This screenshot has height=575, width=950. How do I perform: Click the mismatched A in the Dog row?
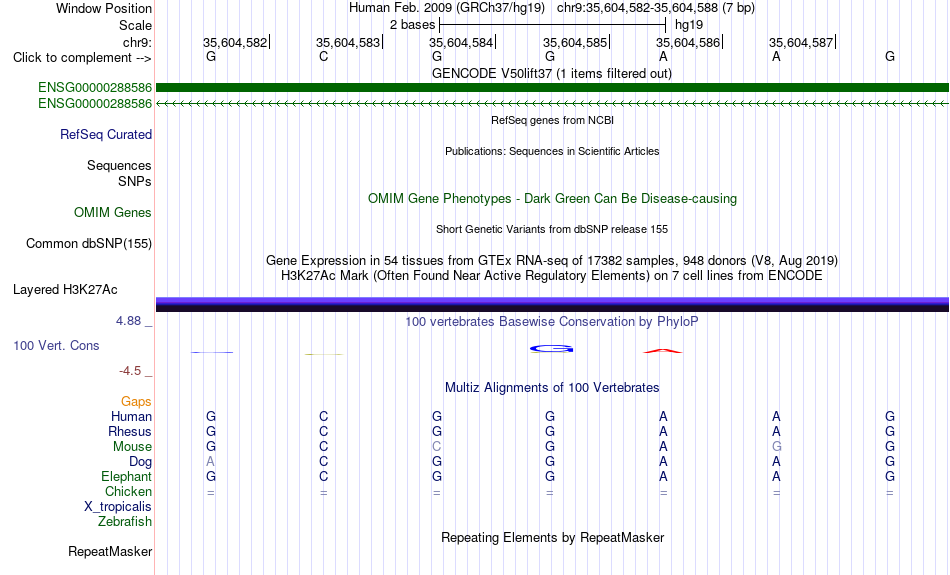[210, 462]
